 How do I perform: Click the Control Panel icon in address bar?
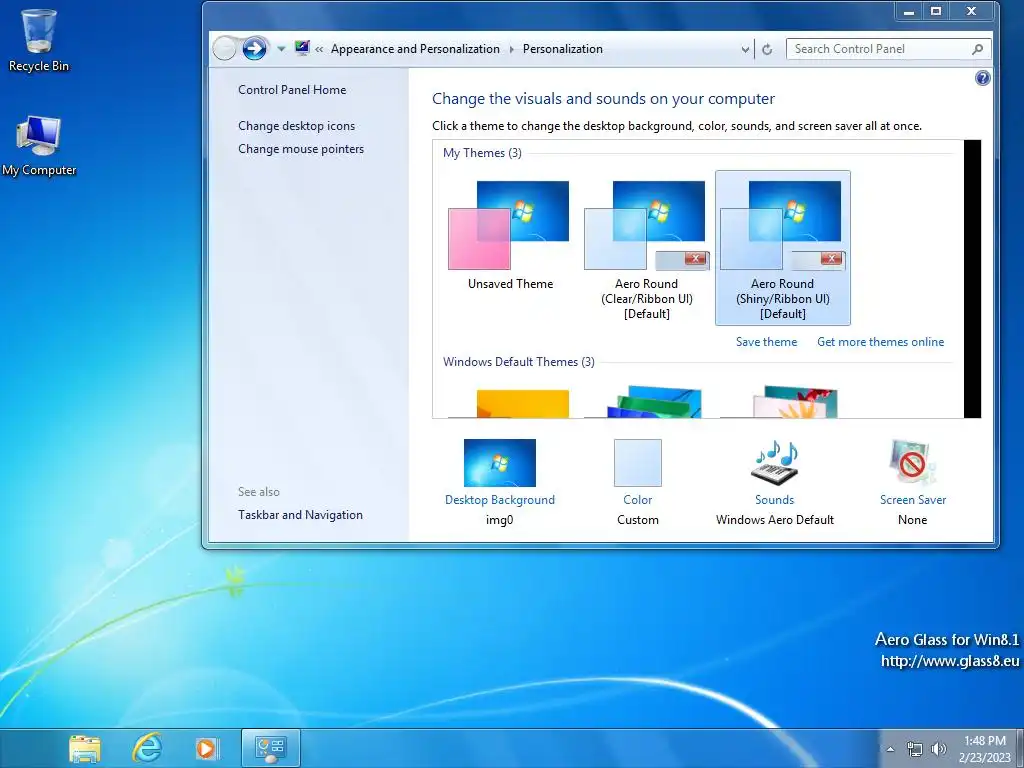coord(302,48)
